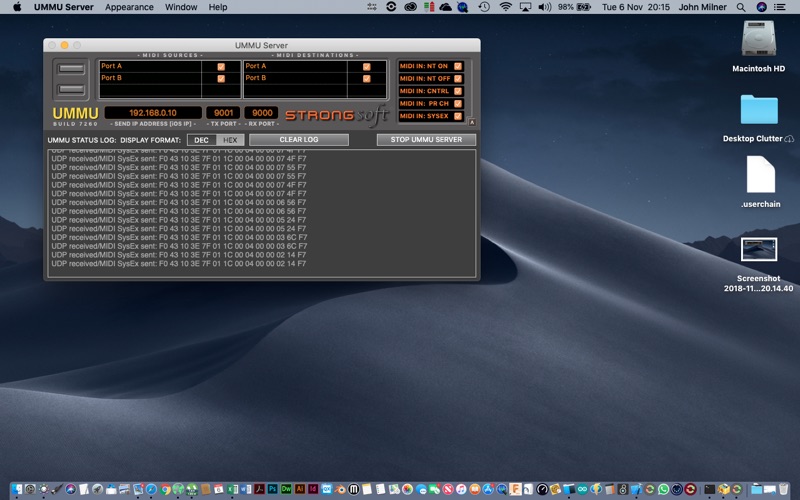Open the Appearance menu
800x500 pixels.
pyautogui.click(x=129, y=7)
